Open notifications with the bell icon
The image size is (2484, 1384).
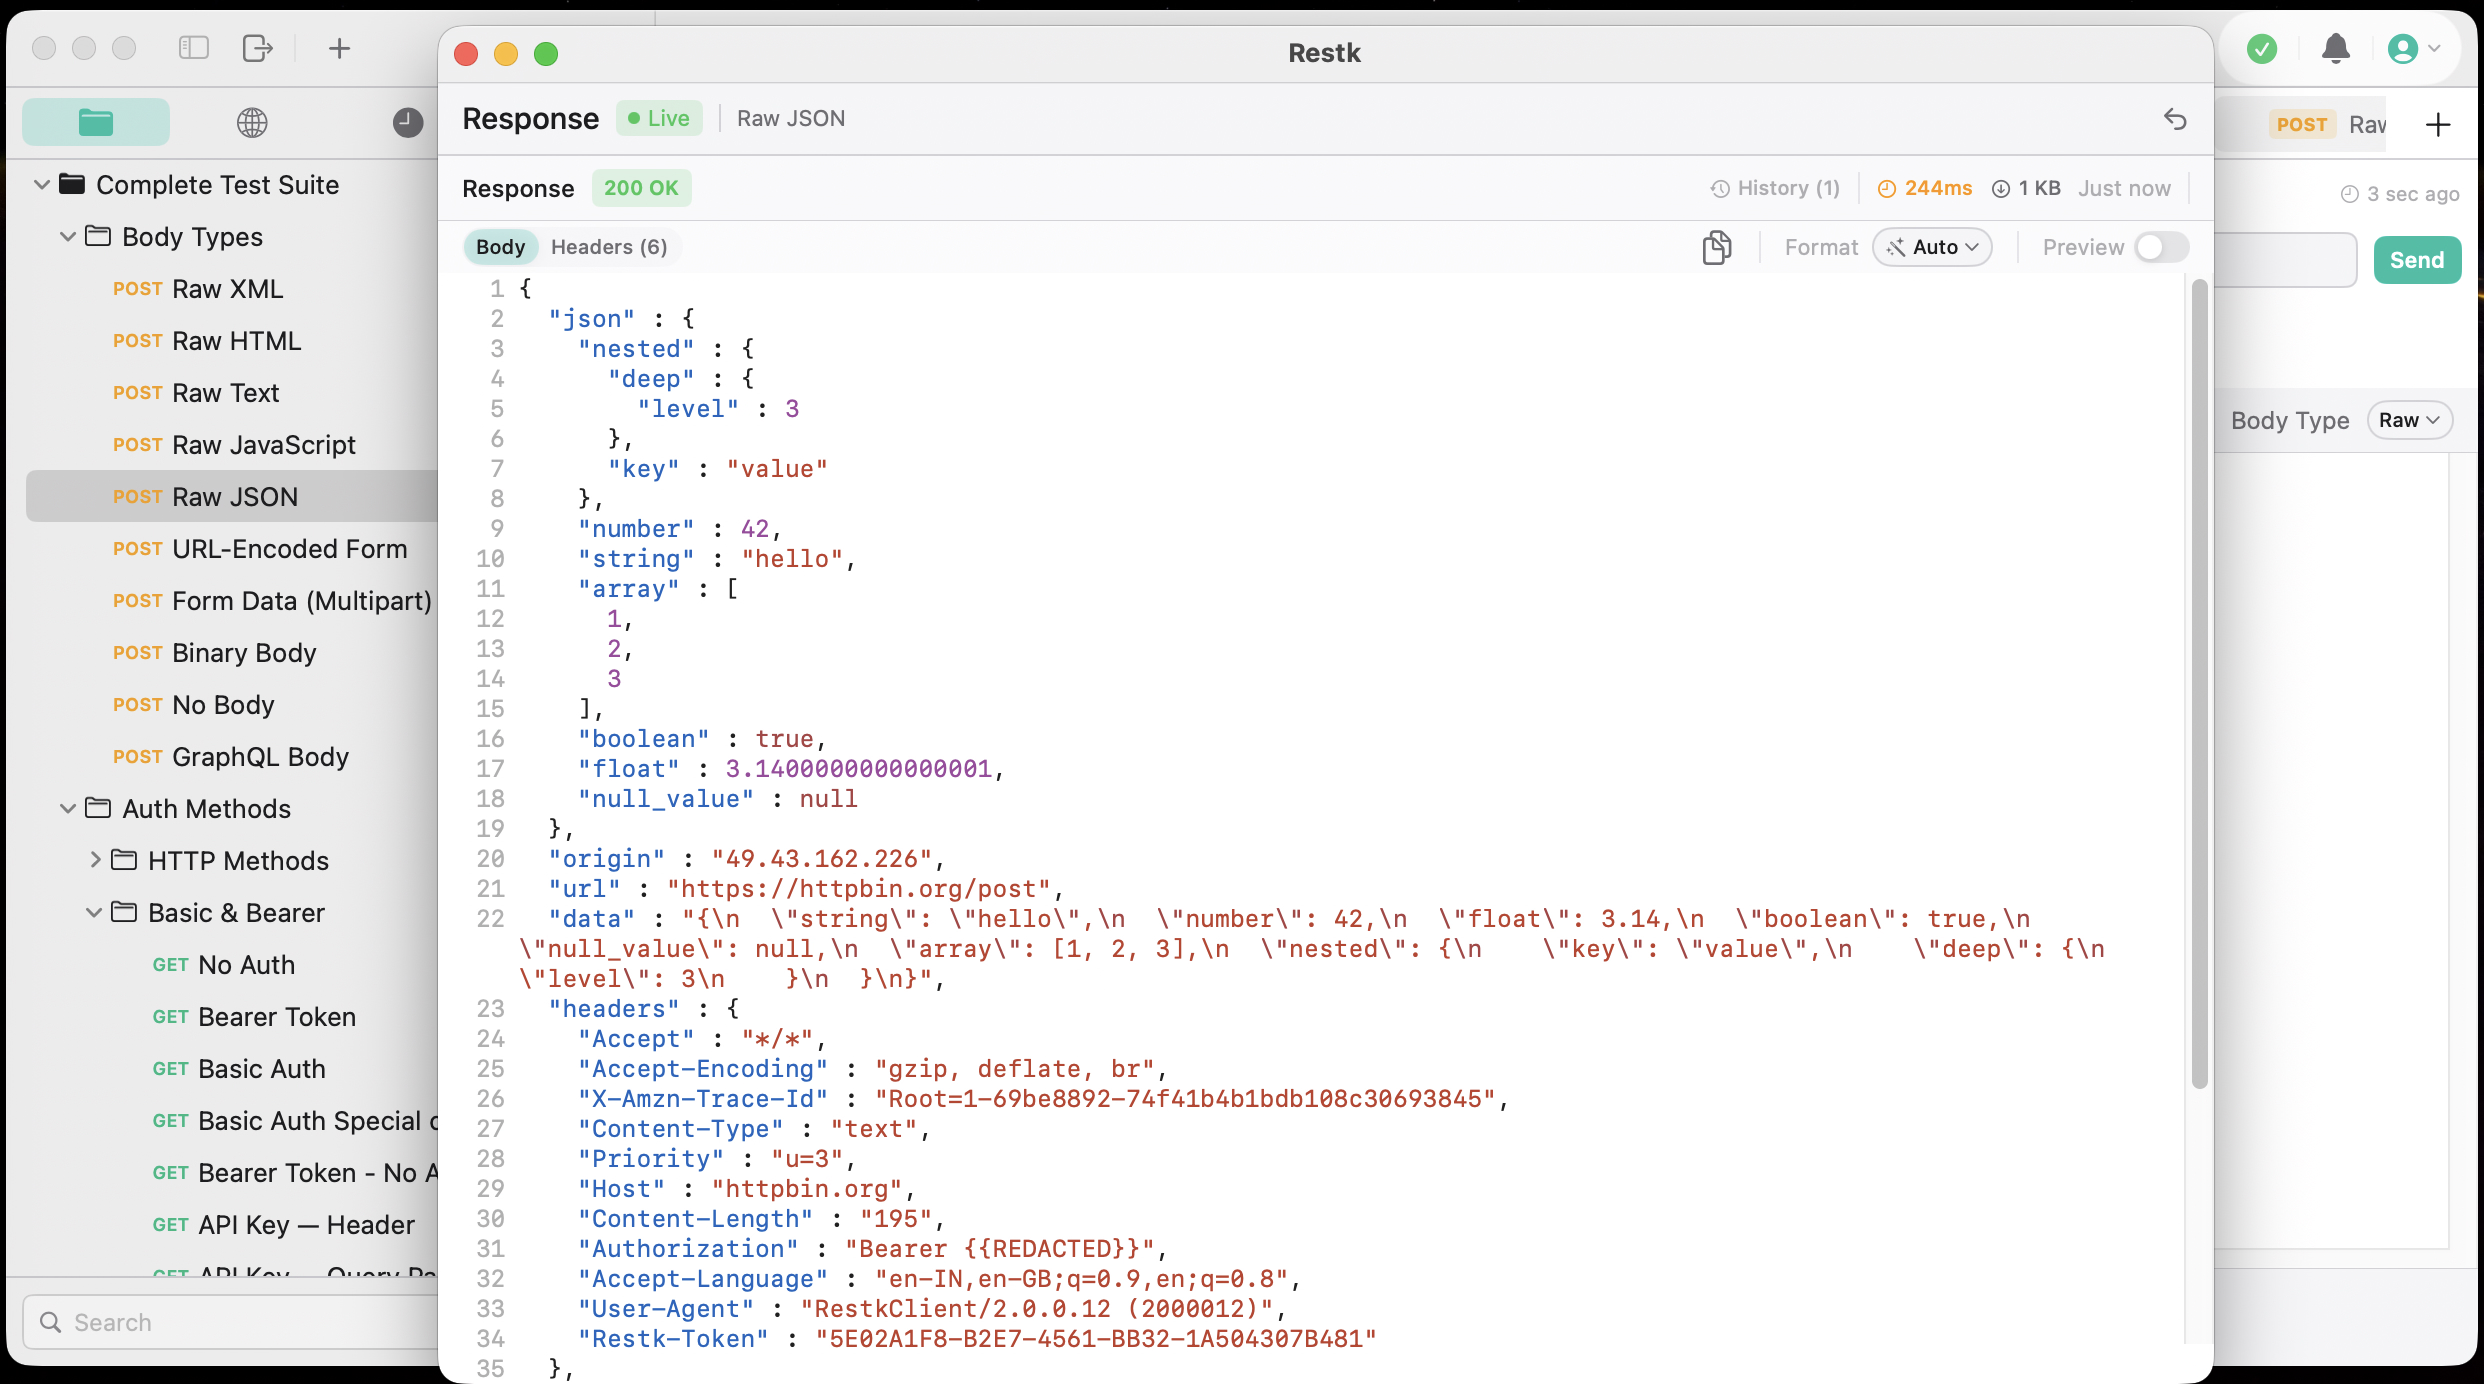point(2336,48)
